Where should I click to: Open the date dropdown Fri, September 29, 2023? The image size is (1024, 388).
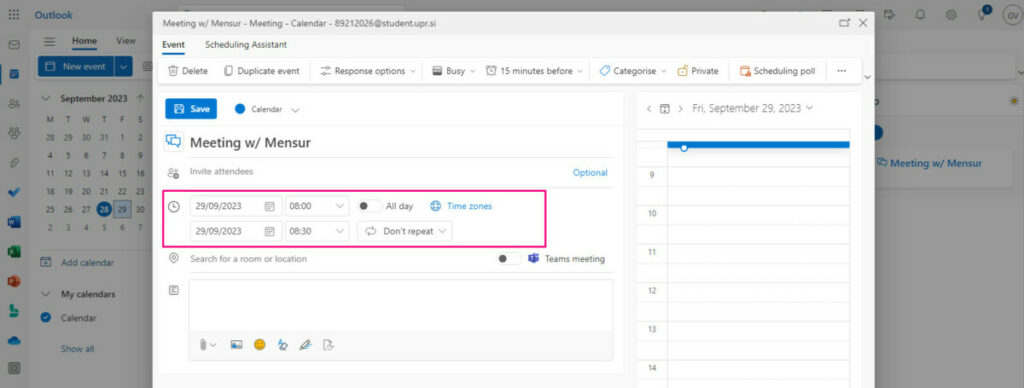[752, 108]
